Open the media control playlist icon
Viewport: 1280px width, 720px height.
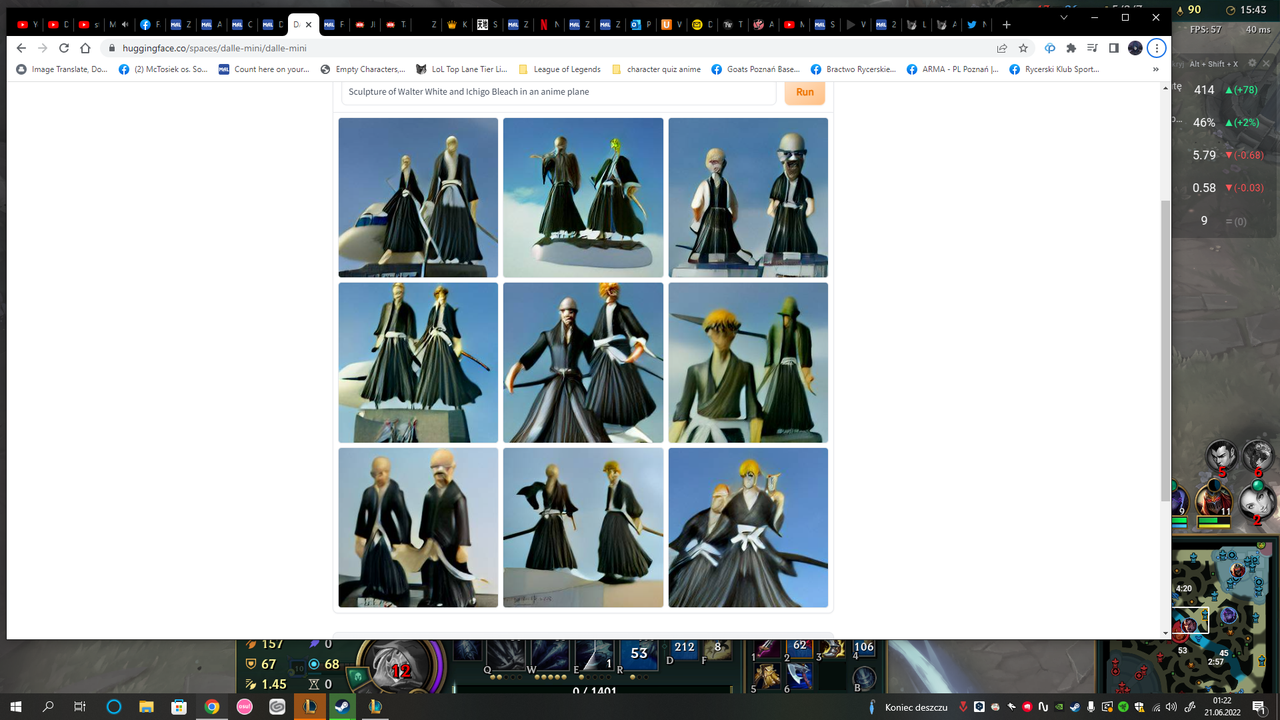coord(1092,48)
